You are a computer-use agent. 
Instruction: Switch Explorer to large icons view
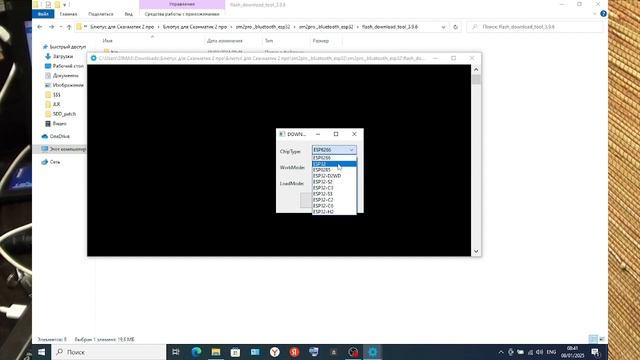coord(602,339)
